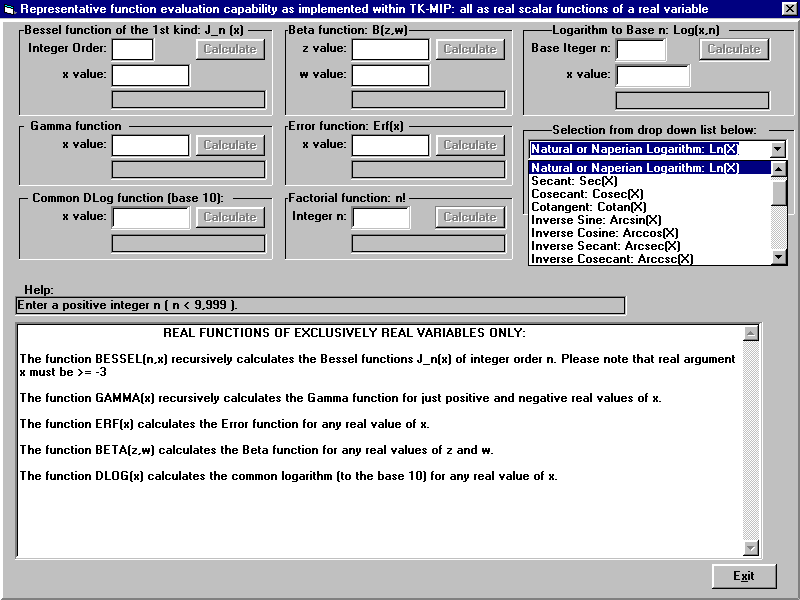Click the application icon in the title bar

click(9, 9)
